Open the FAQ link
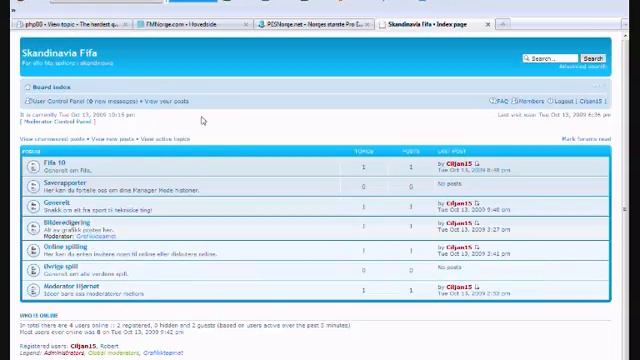The image size is (640, 360). (502, 101)
